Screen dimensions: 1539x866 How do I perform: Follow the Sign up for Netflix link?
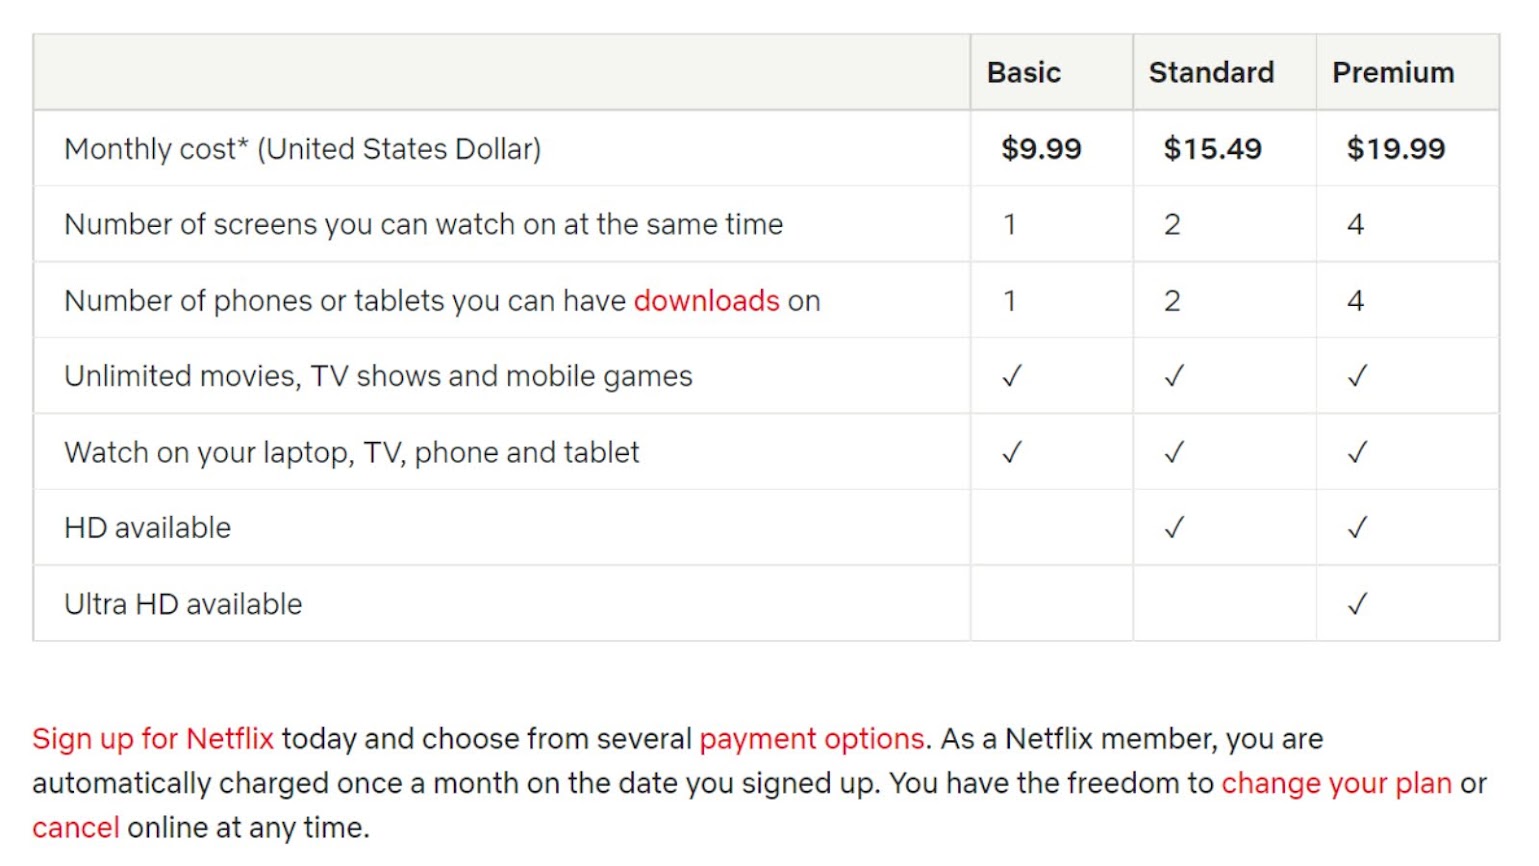(153, 739)
